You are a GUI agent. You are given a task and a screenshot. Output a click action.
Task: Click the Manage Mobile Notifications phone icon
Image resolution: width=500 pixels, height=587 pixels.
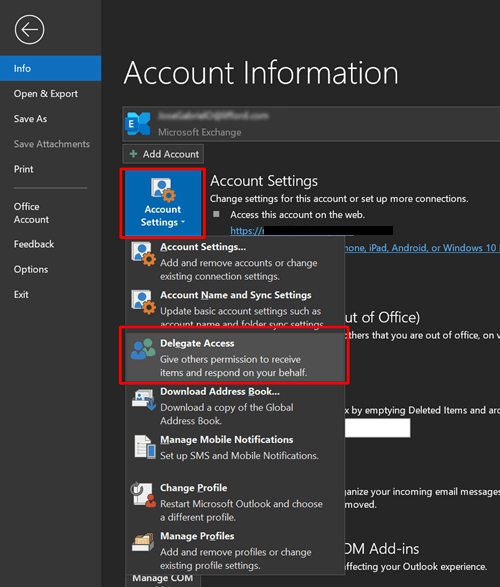tap(145, 447)
